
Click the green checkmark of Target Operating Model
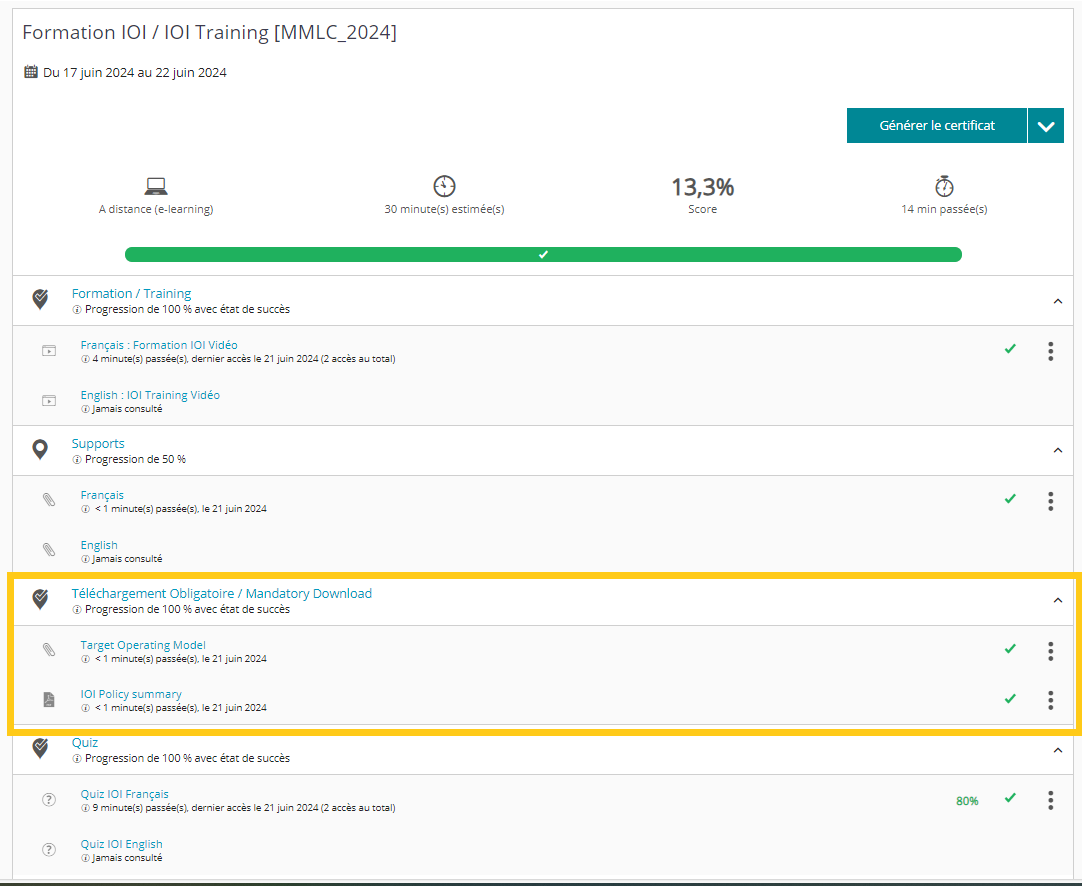1010,649
